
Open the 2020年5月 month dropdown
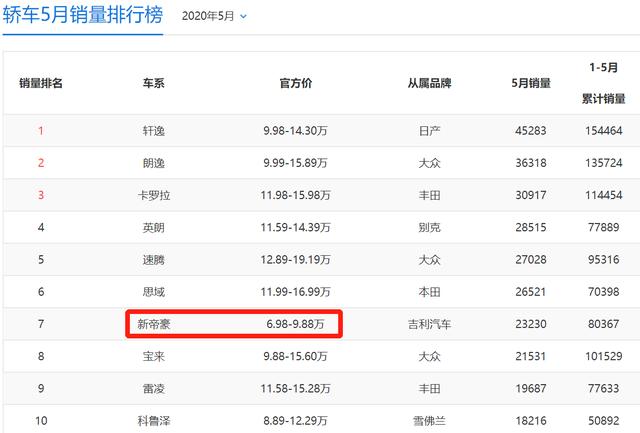(215, 16)
